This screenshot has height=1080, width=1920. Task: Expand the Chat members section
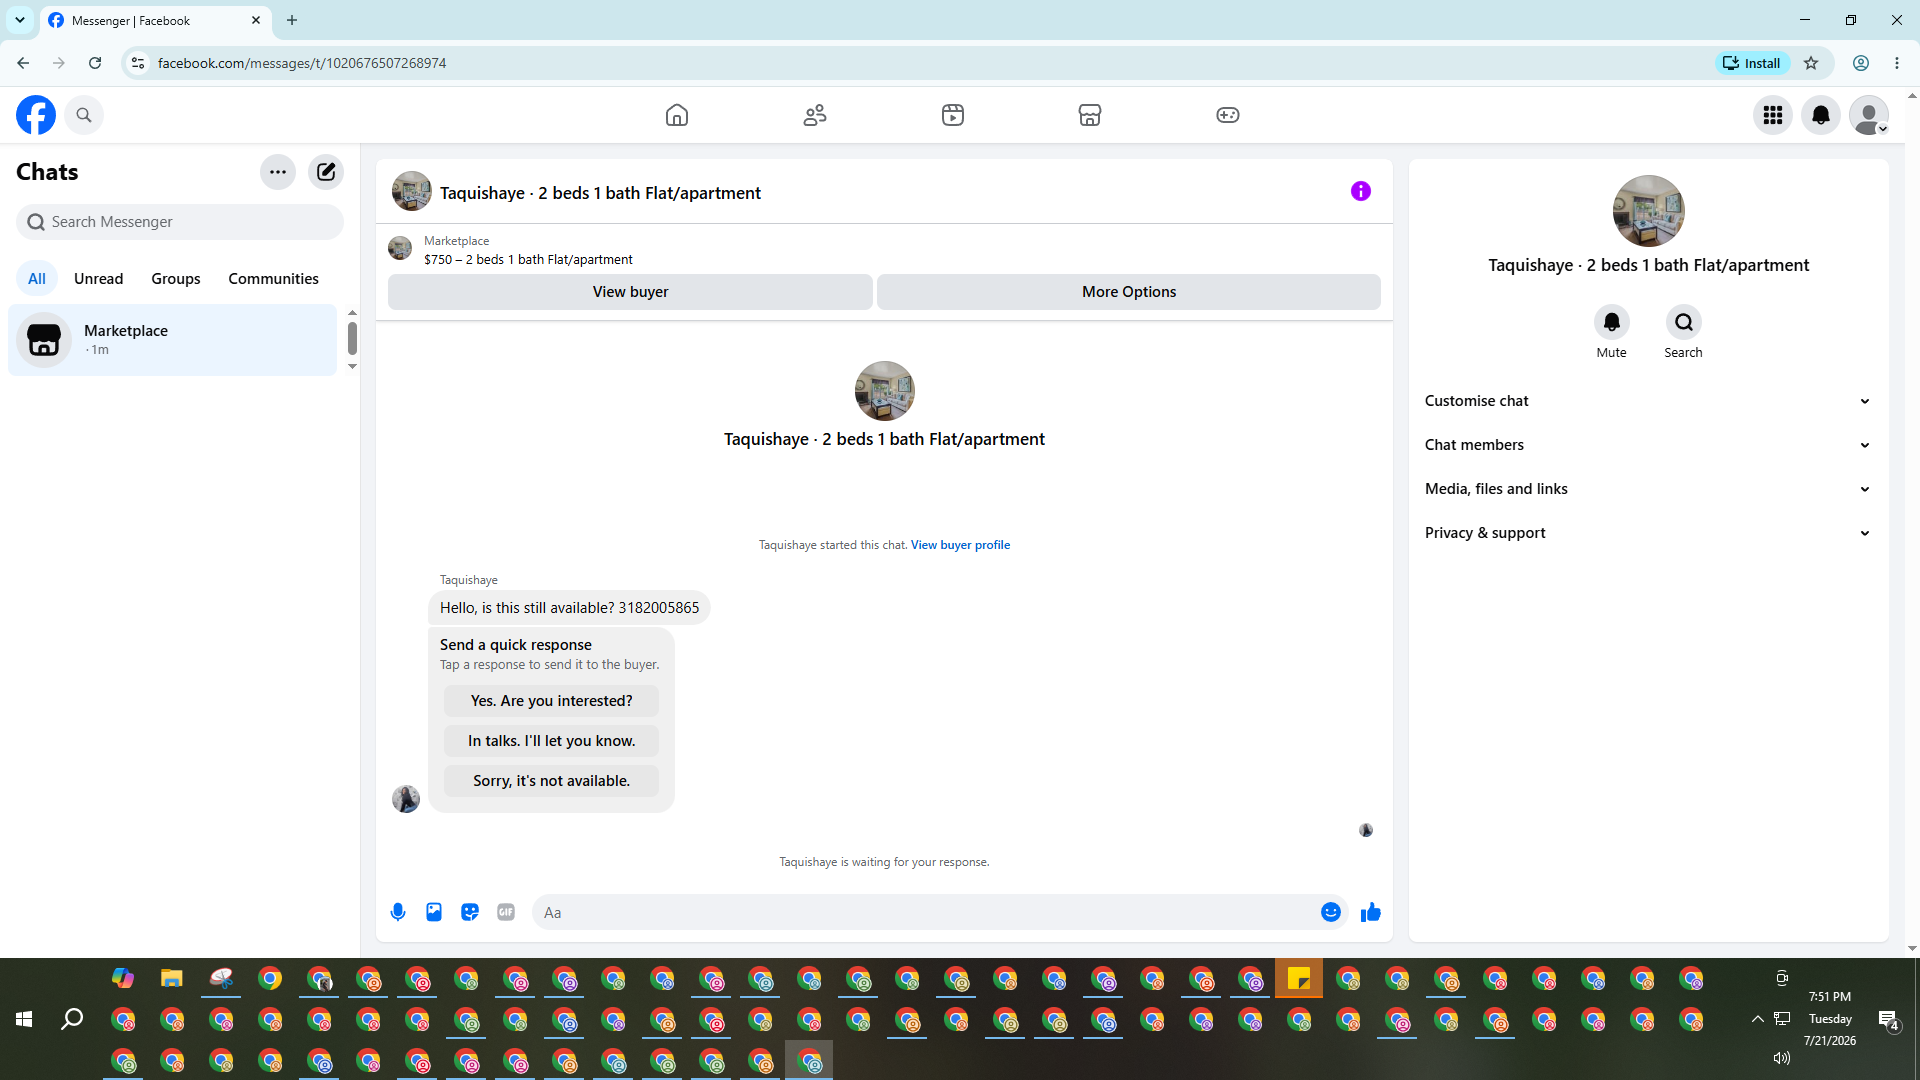click(x=1649, y=445)
